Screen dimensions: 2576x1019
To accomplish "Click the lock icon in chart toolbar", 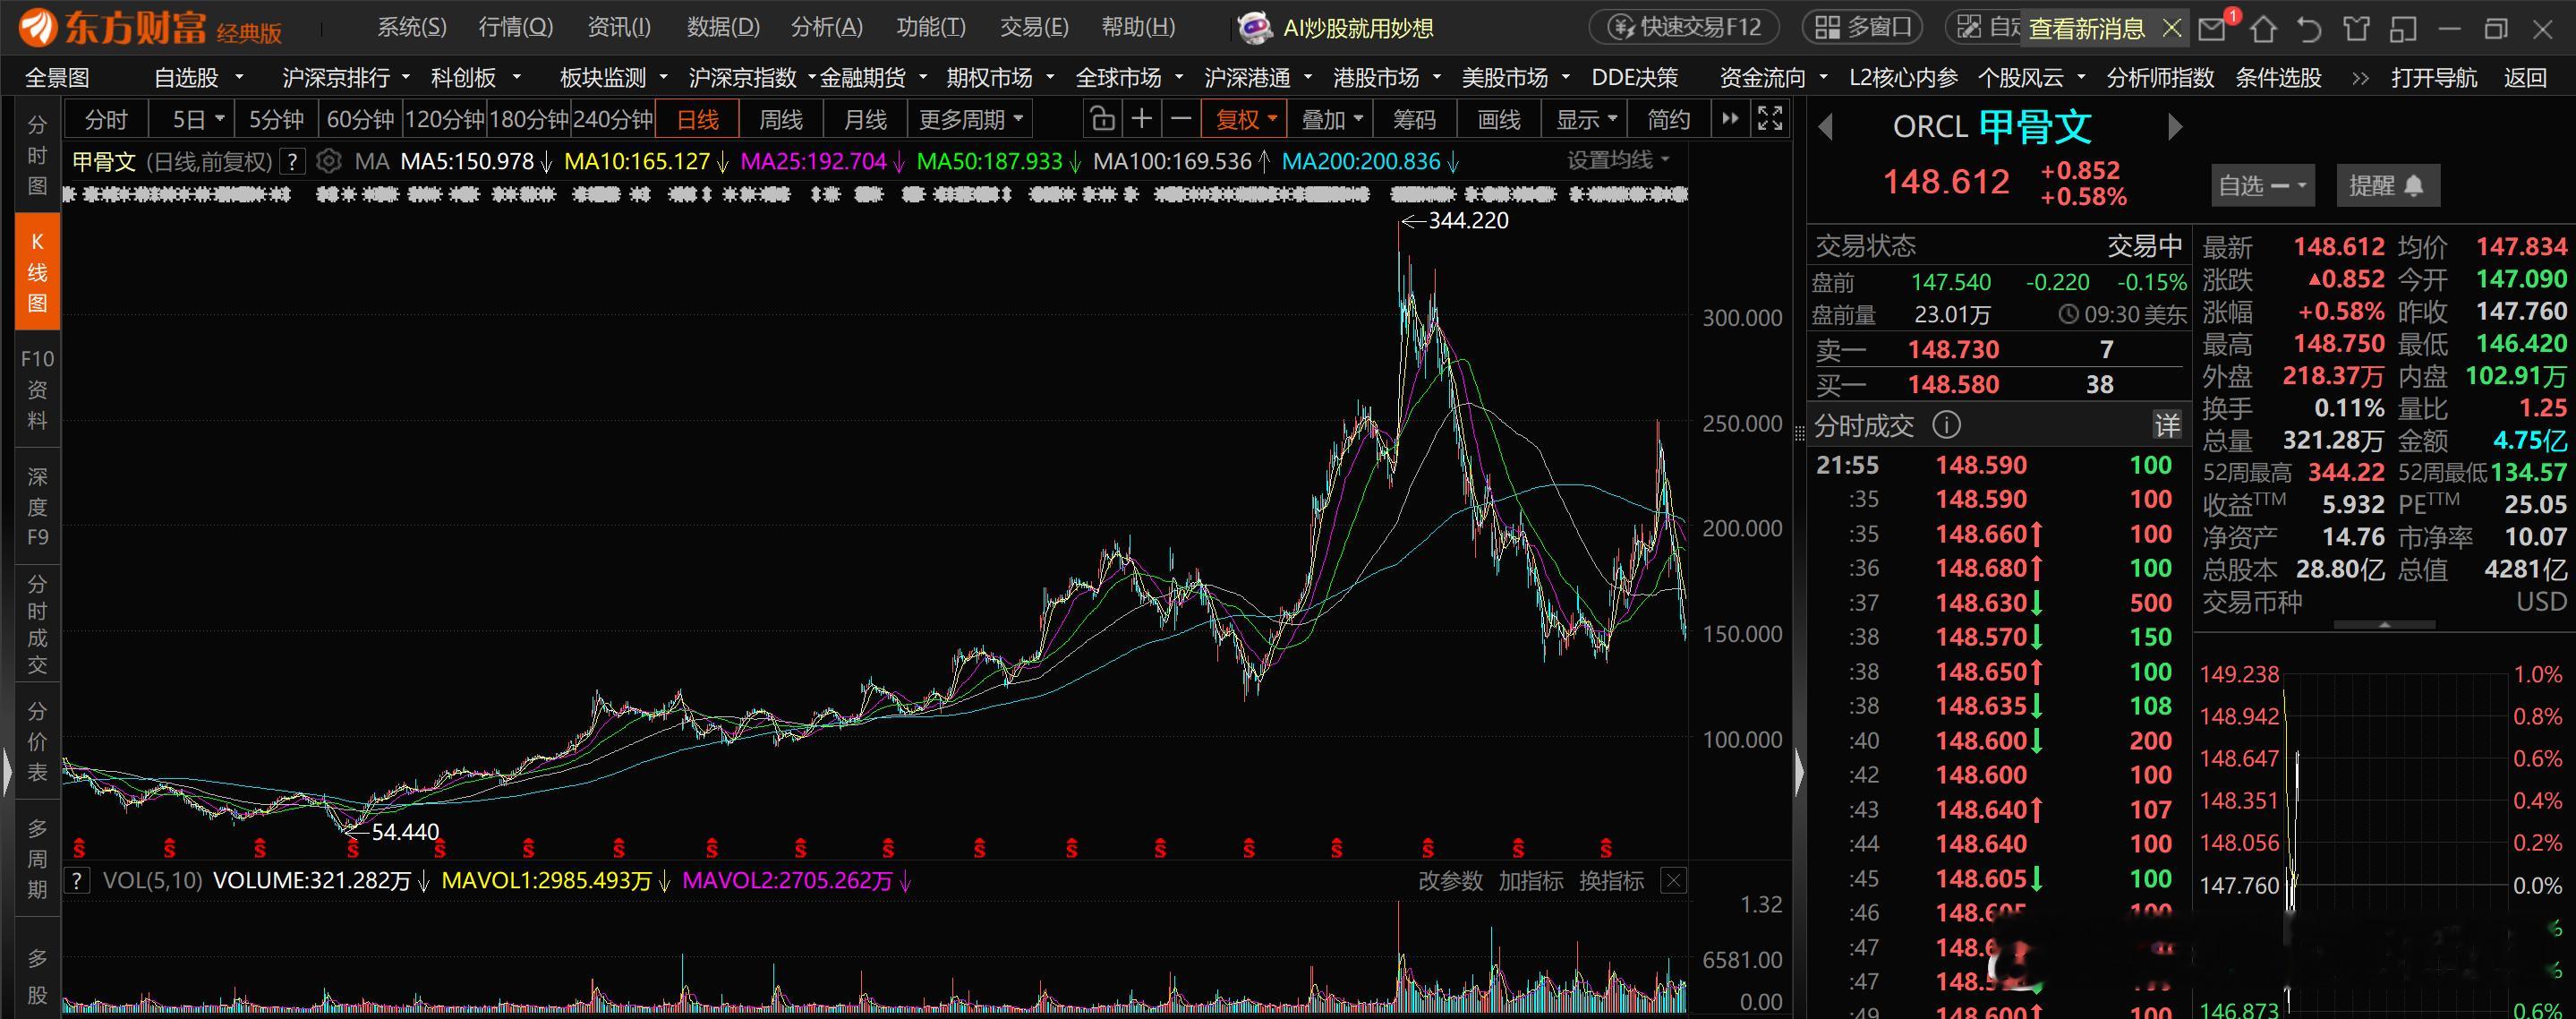I will (1102, 120).
